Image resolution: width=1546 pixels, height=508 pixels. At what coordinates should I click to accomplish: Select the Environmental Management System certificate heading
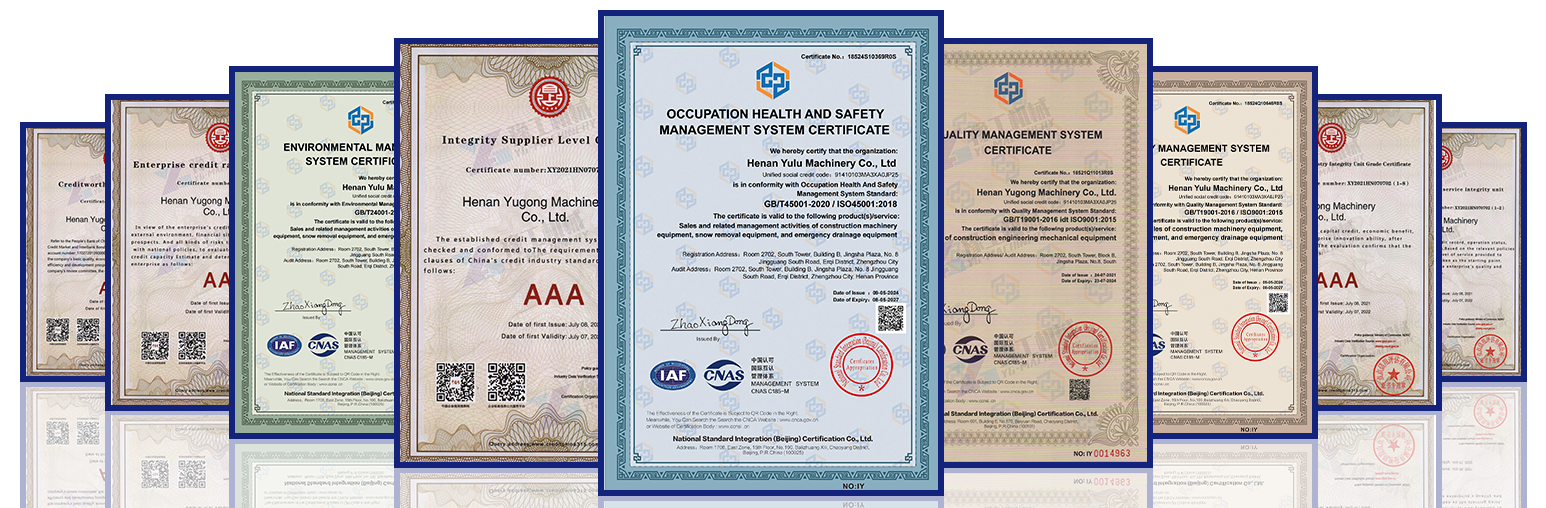click(339, 153)
